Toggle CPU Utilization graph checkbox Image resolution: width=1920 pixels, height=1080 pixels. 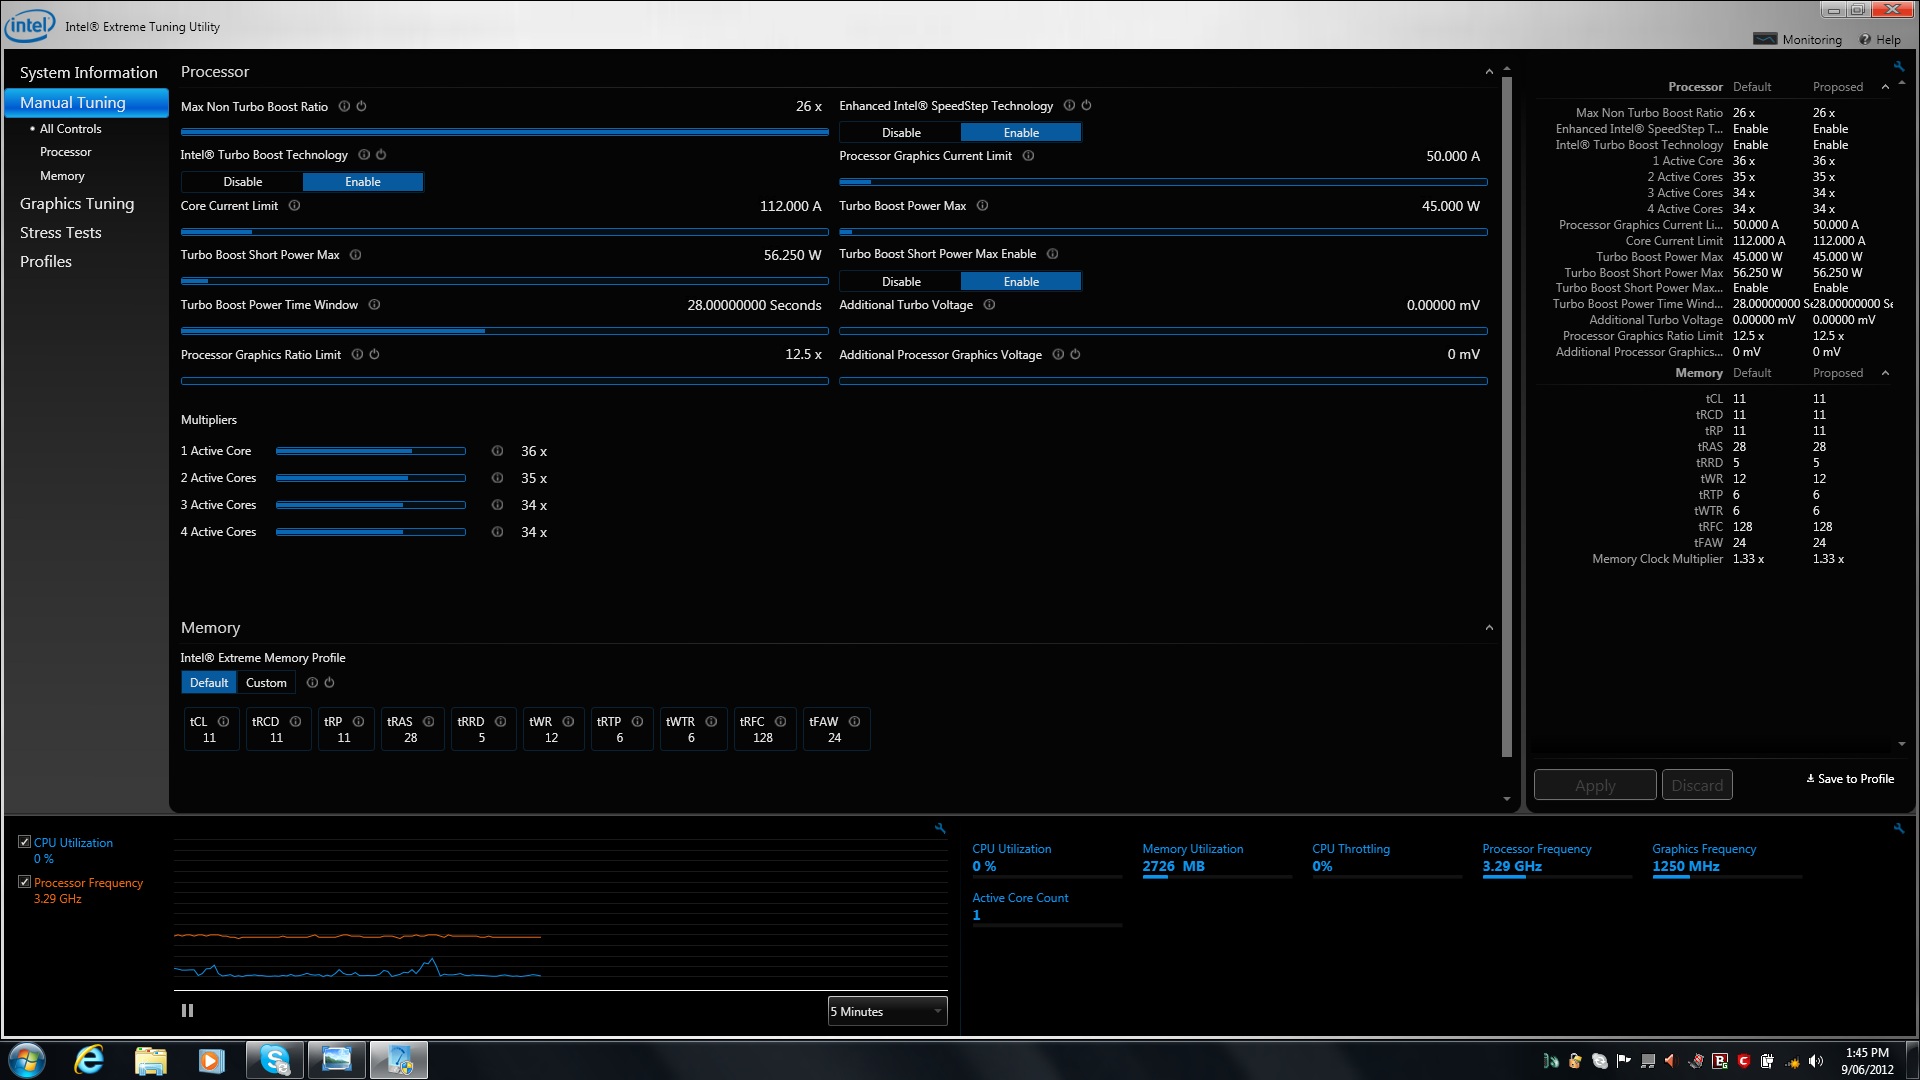tap(25, 842)
